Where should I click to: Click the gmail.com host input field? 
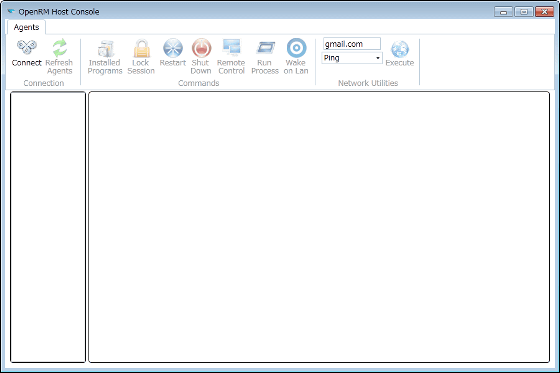point(352,44)
